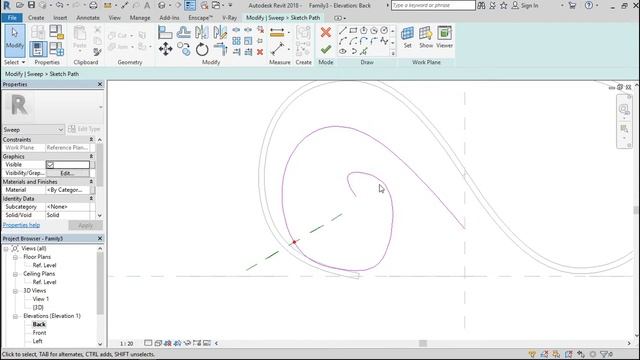The height and width of the screenshot is (360, 640).
Task: Click the Type a keyword search field
Action: point(433,5)
